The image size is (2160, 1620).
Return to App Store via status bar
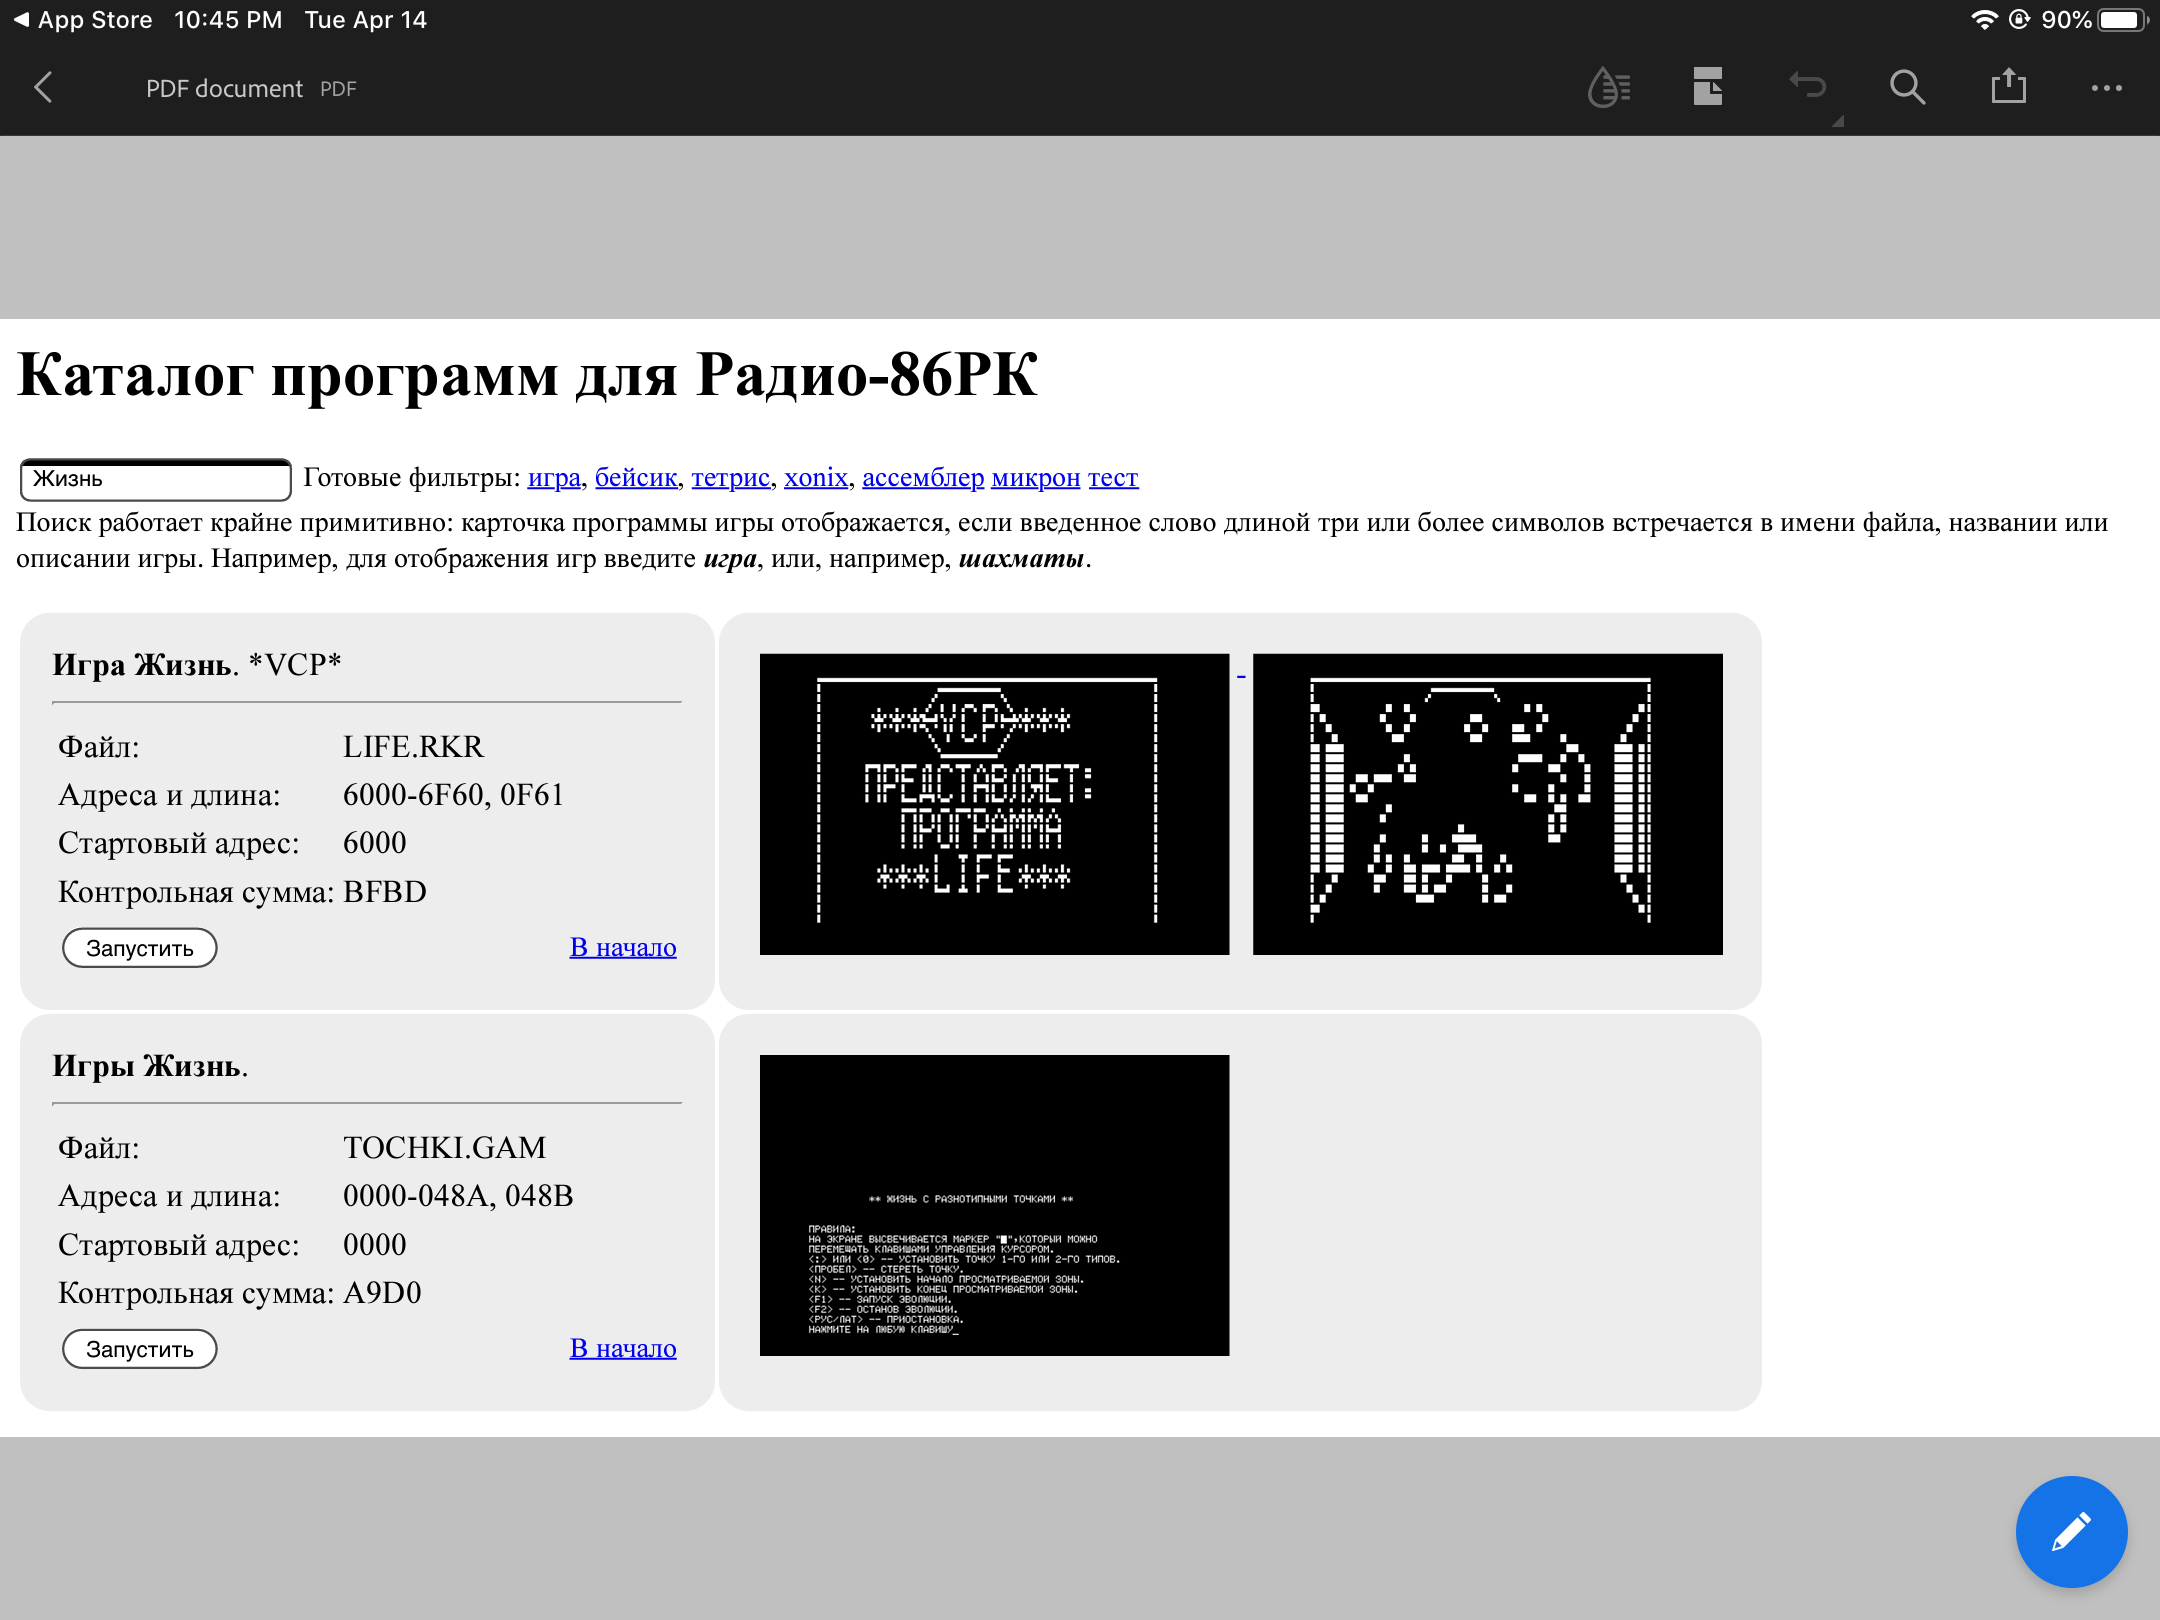tap(84, 20)
